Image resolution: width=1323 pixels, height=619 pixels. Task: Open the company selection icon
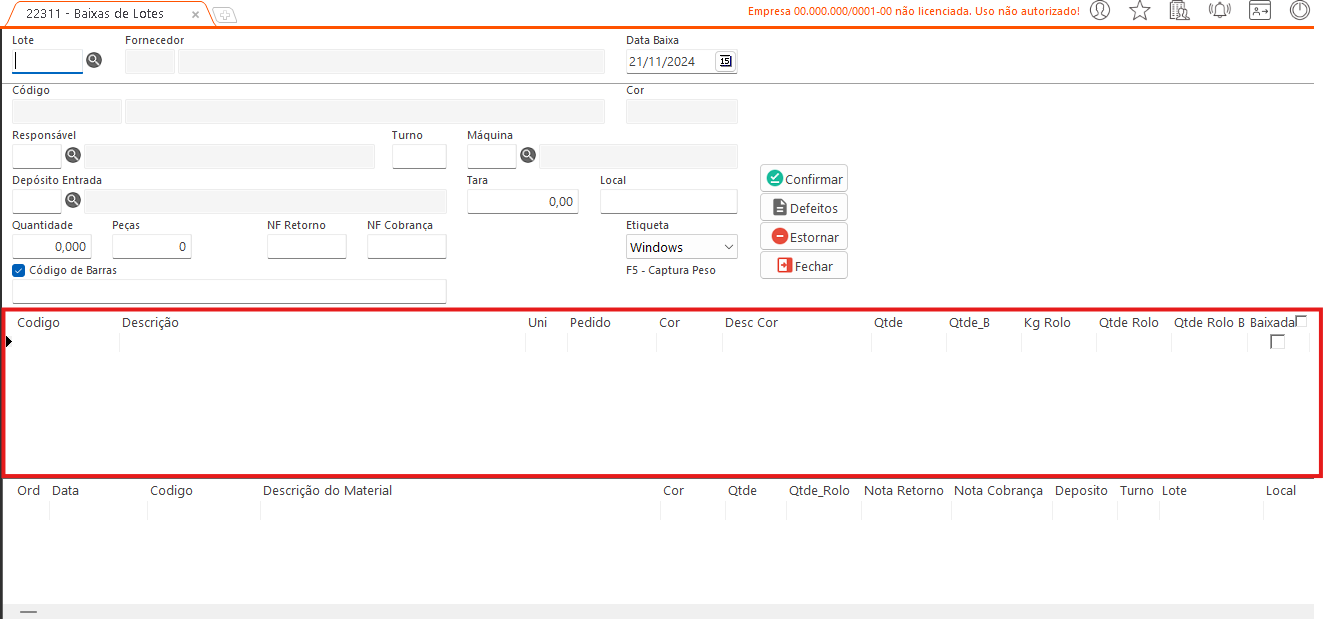[x=1179, y=11]
